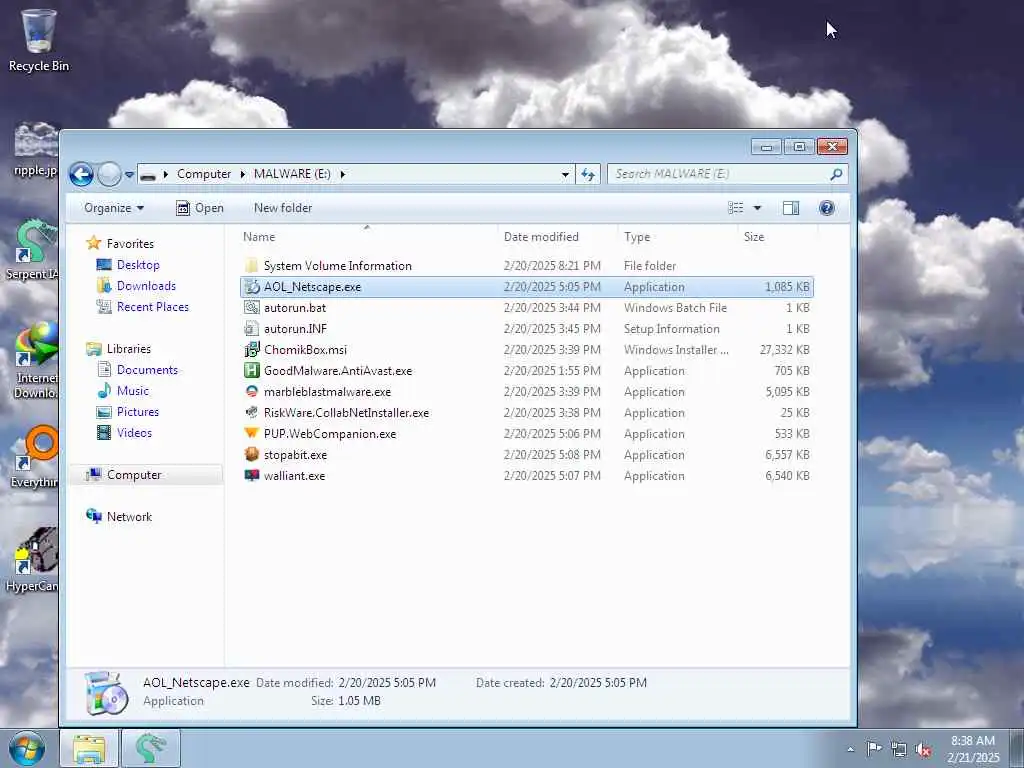This screenshot has height=768, width=1024.
Task: Click the search magnifier icon
Action: (836, 174)
